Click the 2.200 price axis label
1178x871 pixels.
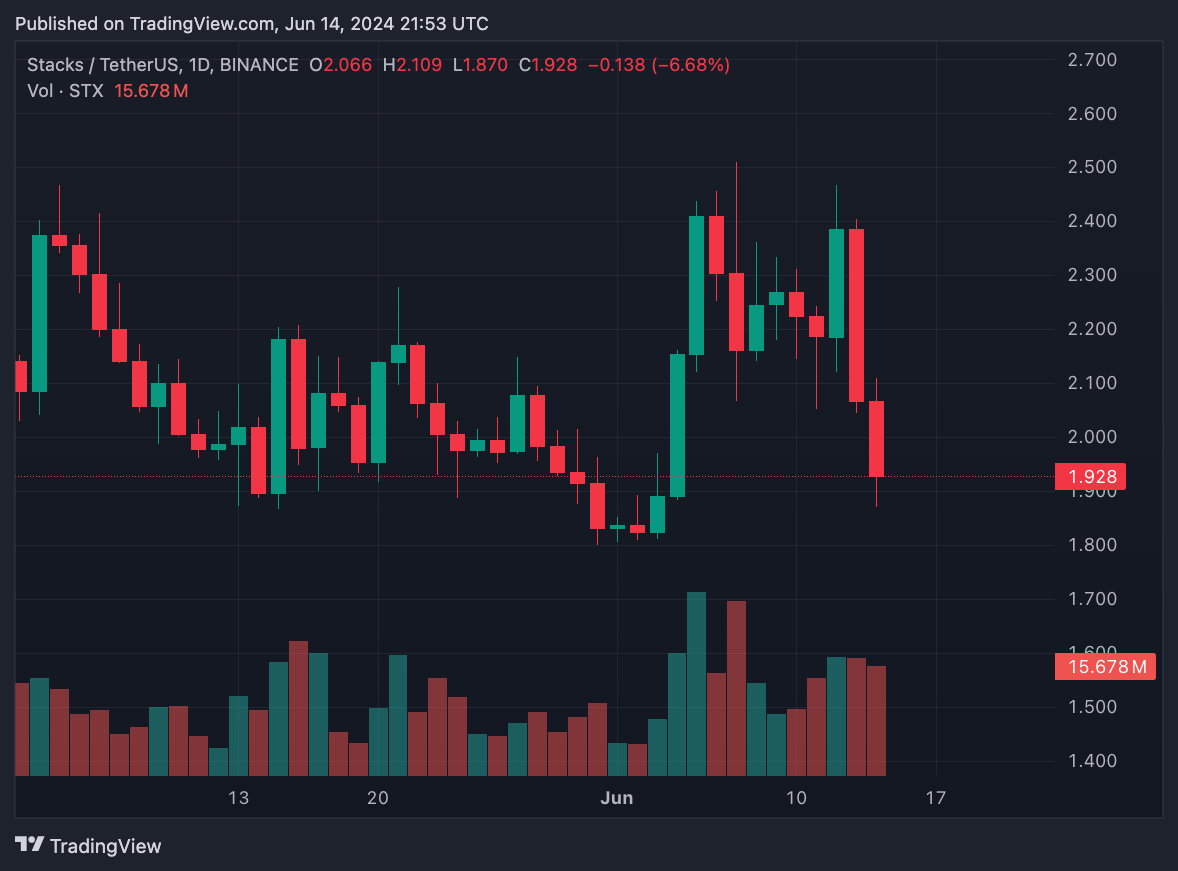[x=1092, y=329]
